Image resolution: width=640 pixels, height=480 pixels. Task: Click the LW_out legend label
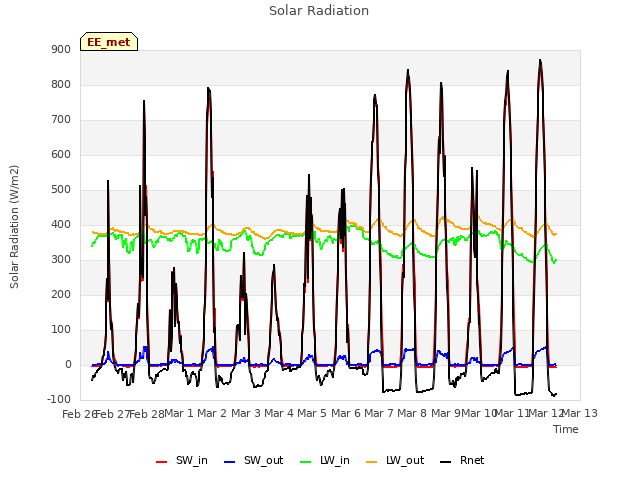[x=405, y=460]
